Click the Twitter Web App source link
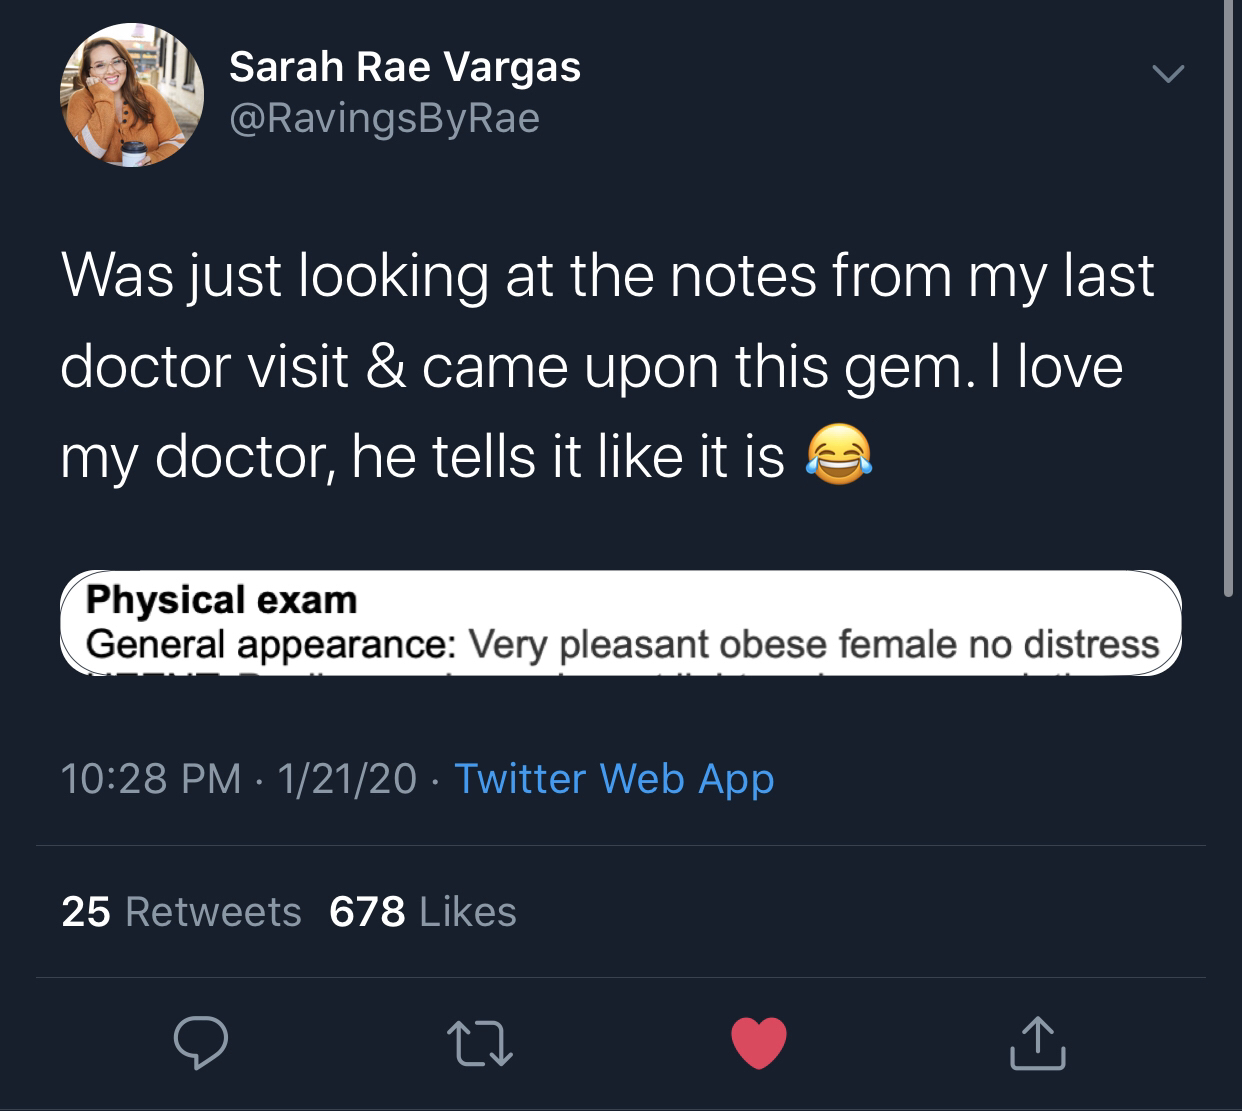This screenshot has height=1111, width=1242. pos(614,778)
